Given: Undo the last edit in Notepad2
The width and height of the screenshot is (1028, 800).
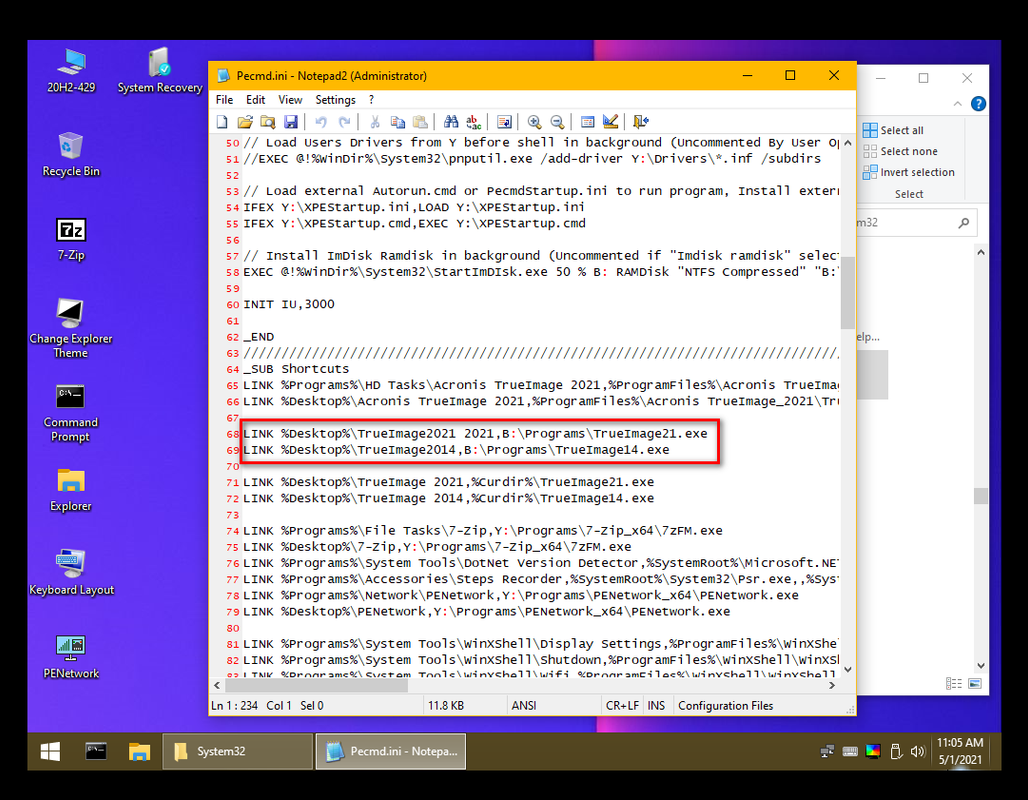Looking at the screenshot, I should tap(321, 122).
